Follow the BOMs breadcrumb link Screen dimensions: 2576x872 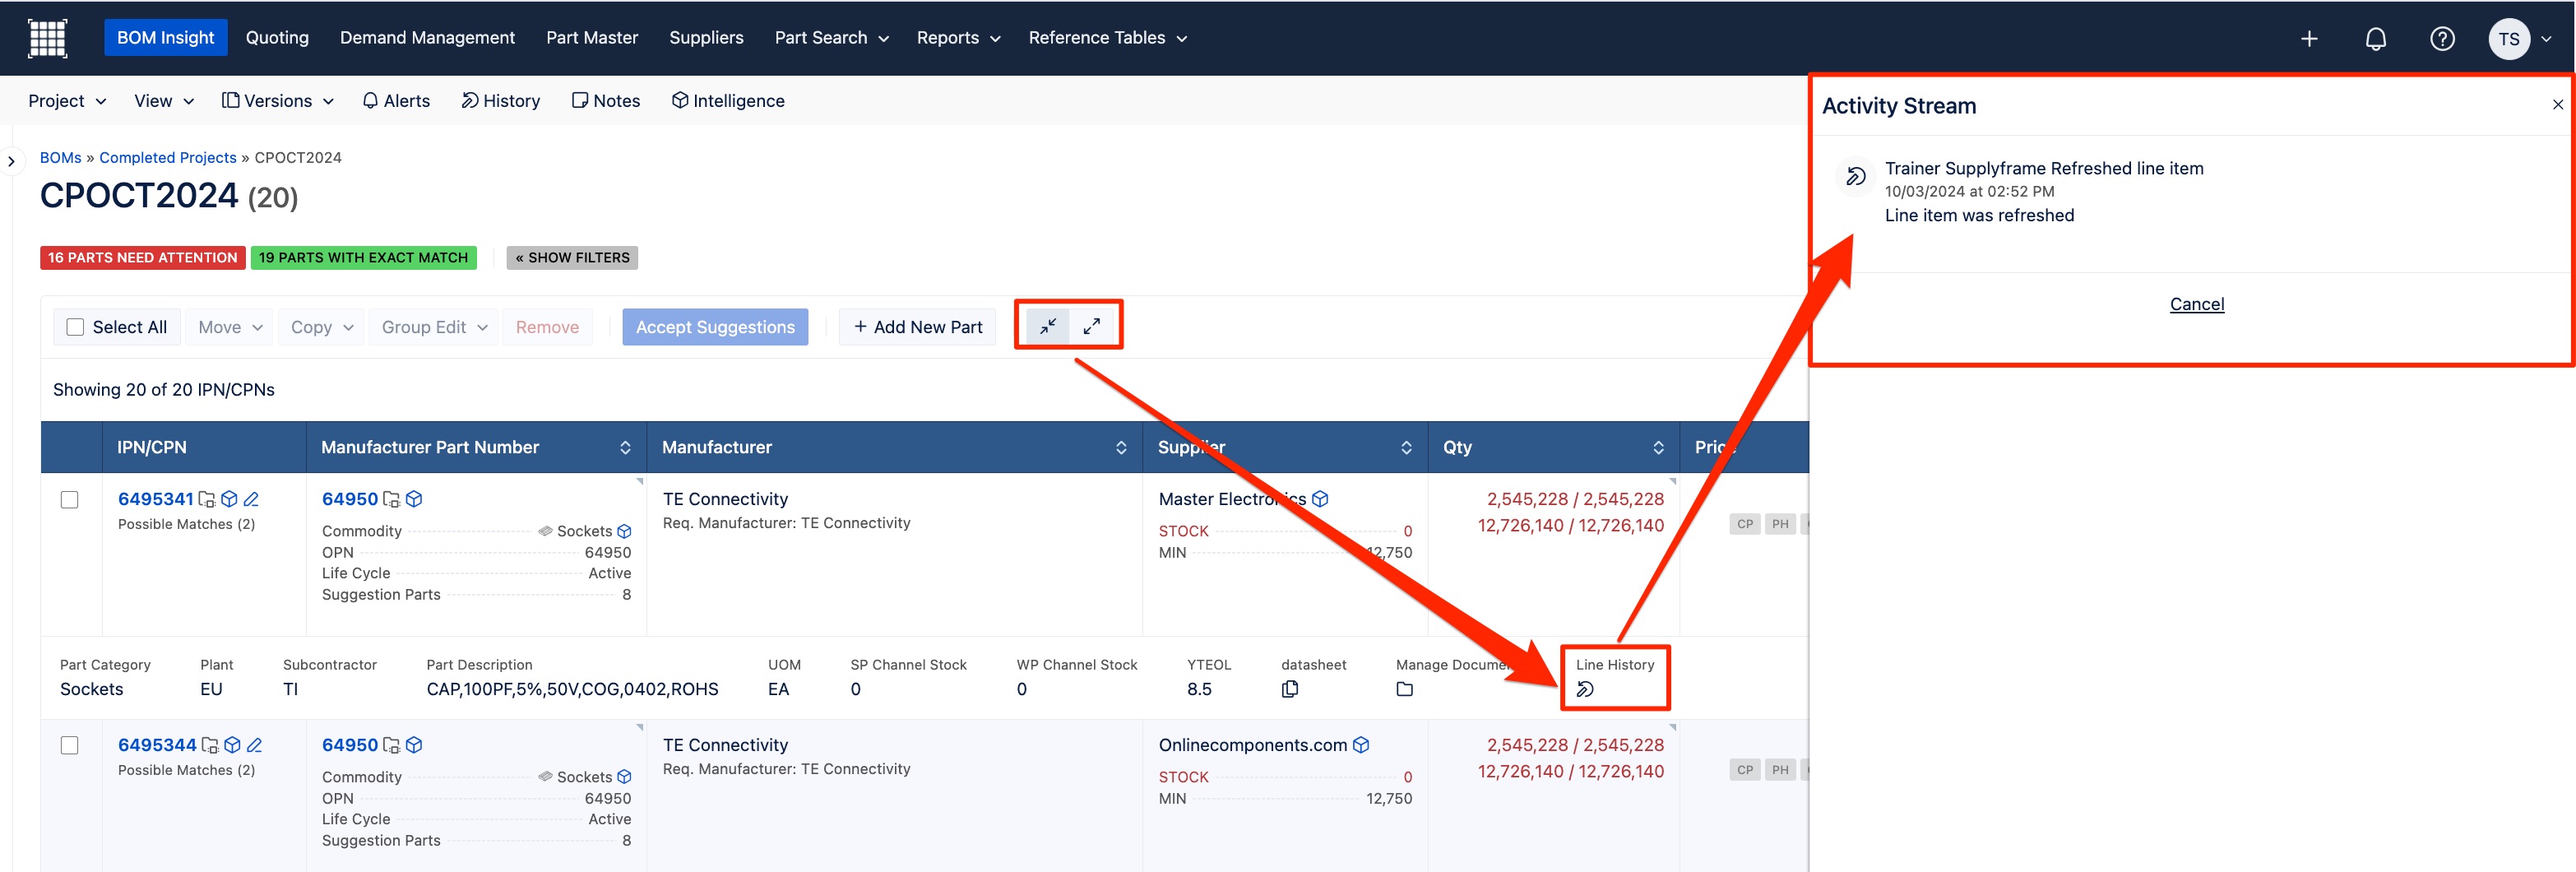60,158
